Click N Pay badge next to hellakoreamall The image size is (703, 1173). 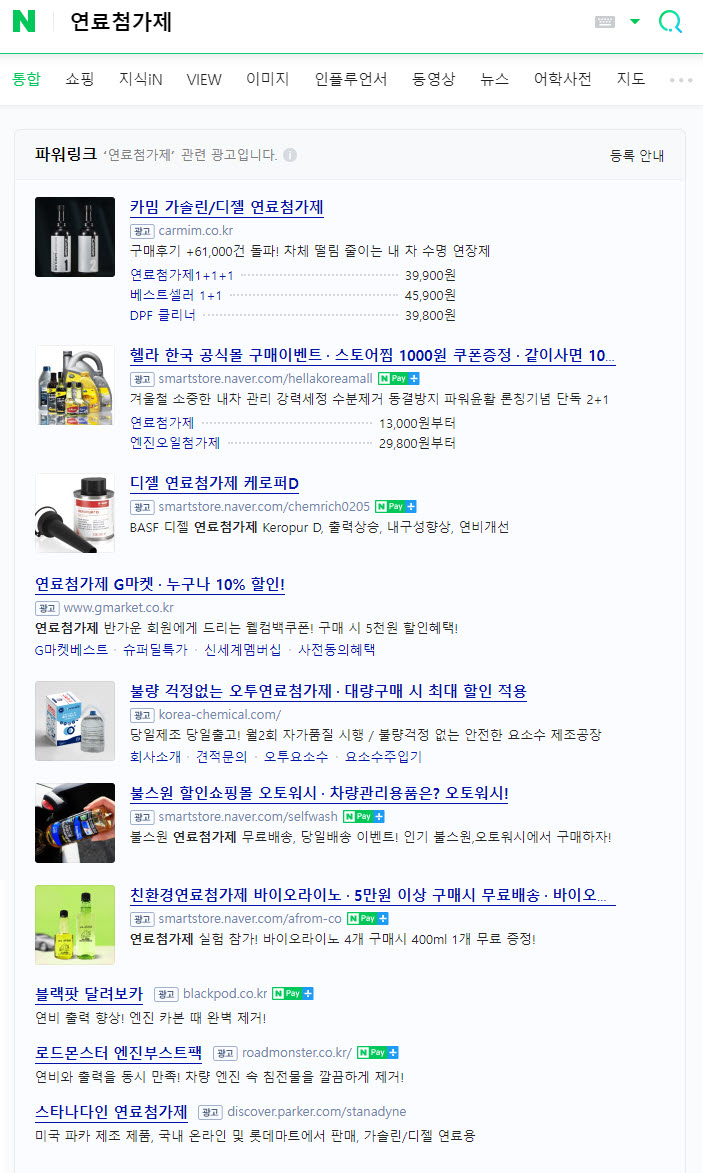[x=399, y=379]
